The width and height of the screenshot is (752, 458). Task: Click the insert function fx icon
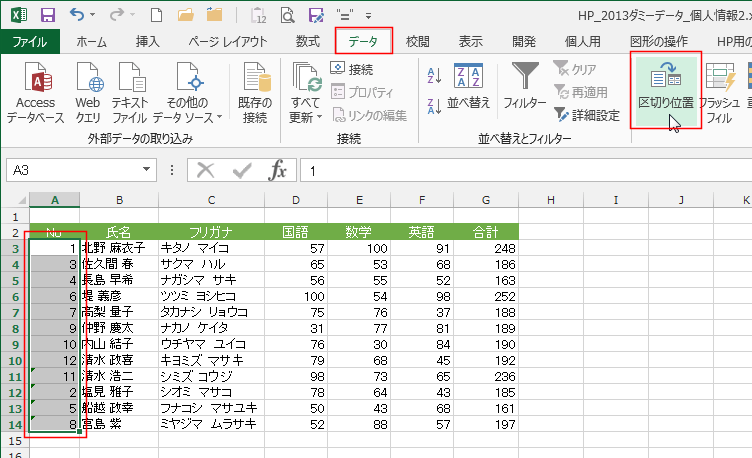click(278, 171)
